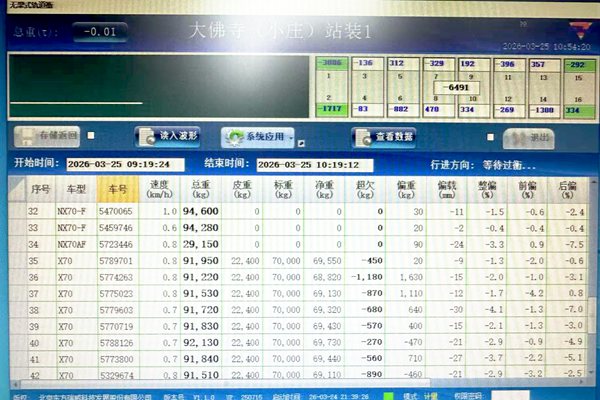Click the 退出 (exit) button icon

514,136
